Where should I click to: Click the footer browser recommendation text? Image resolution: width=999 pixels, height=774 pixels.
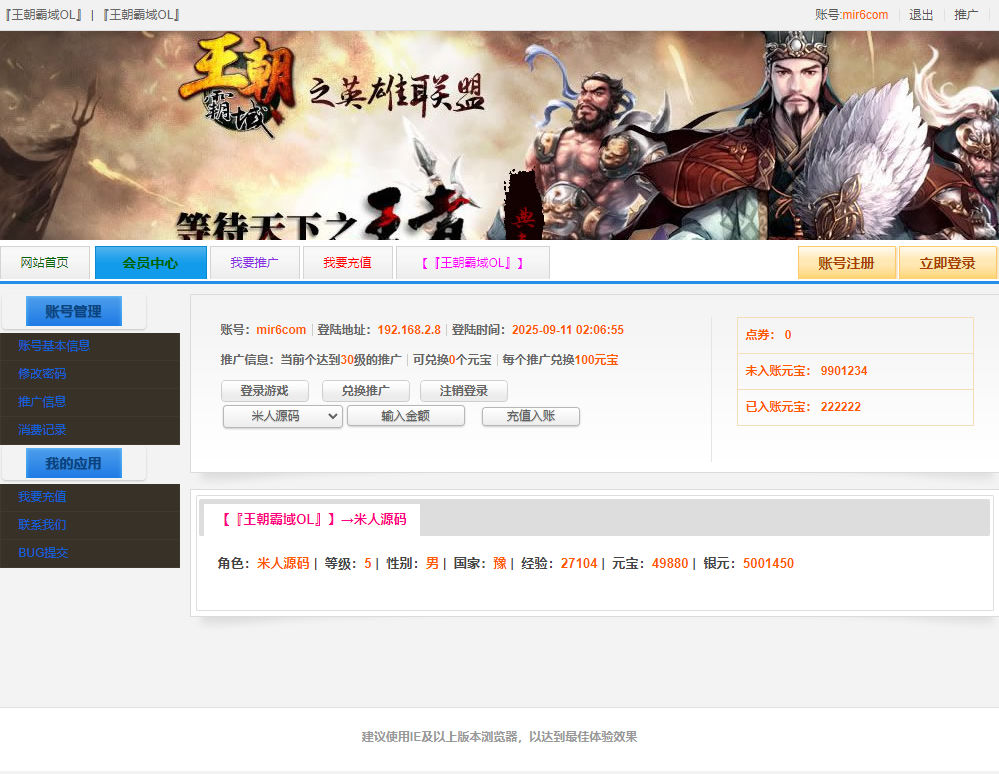[500, 737]
